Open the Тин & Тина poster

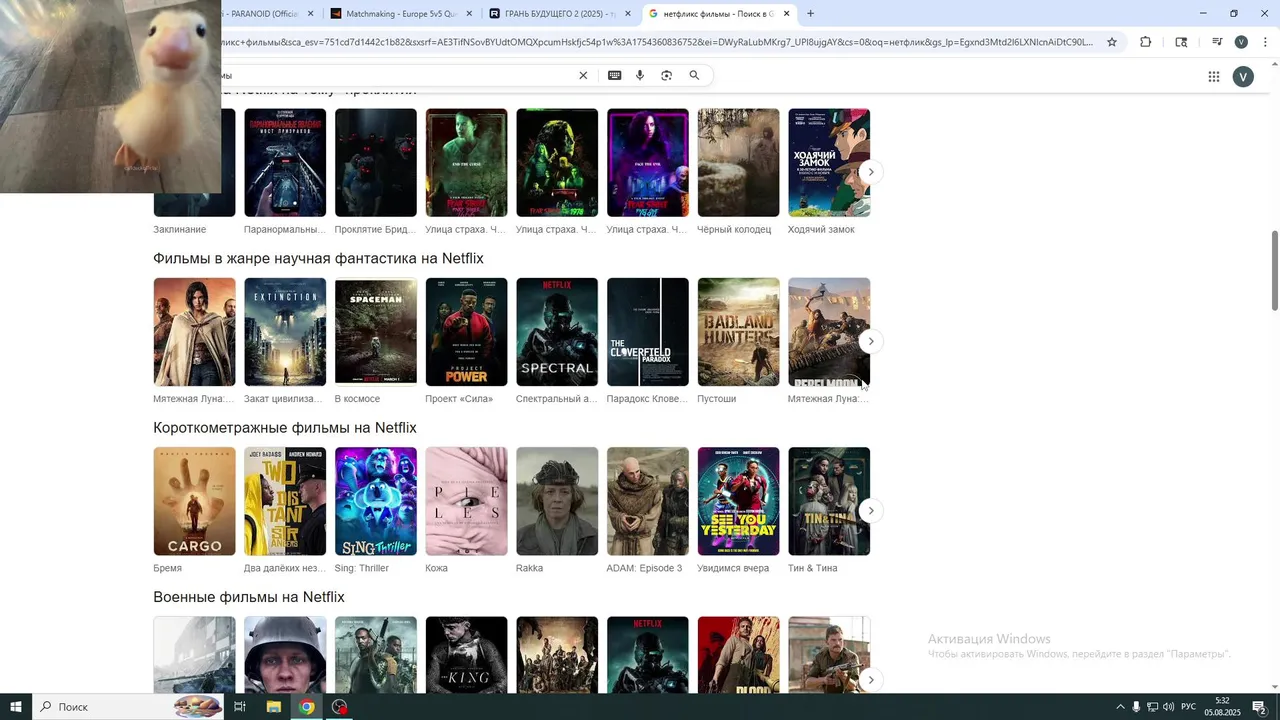[x=829, y=501]
